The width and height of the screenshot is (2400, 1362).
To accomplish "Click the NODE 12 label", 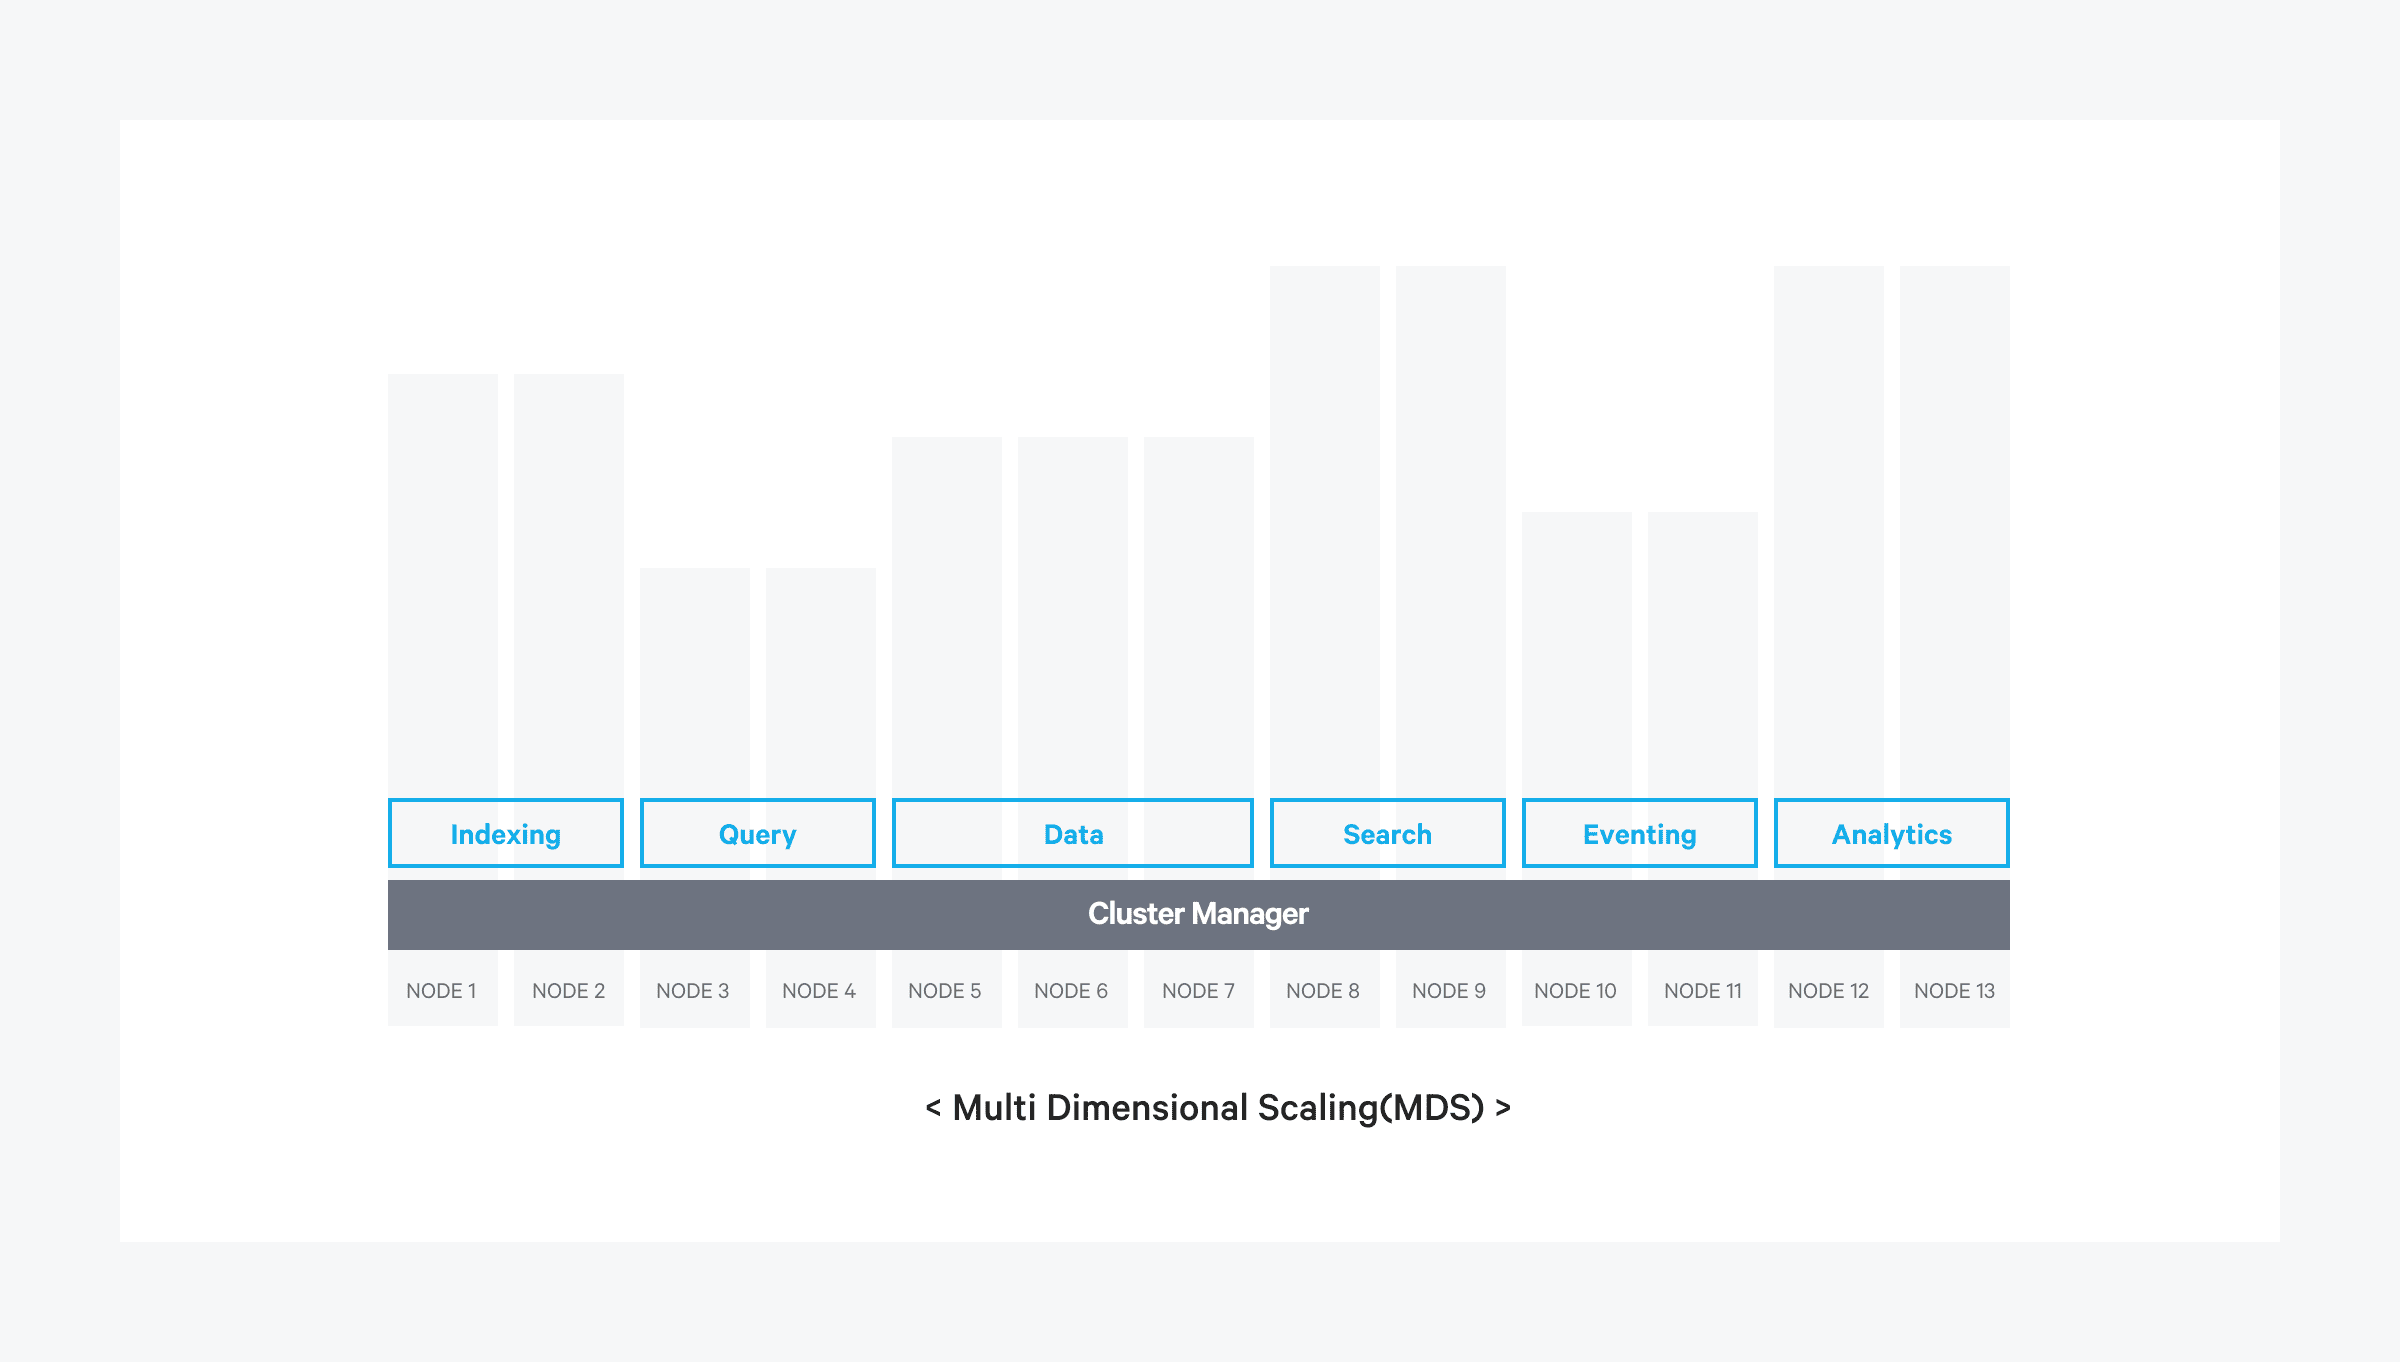I will click(x=1828, y=991).
